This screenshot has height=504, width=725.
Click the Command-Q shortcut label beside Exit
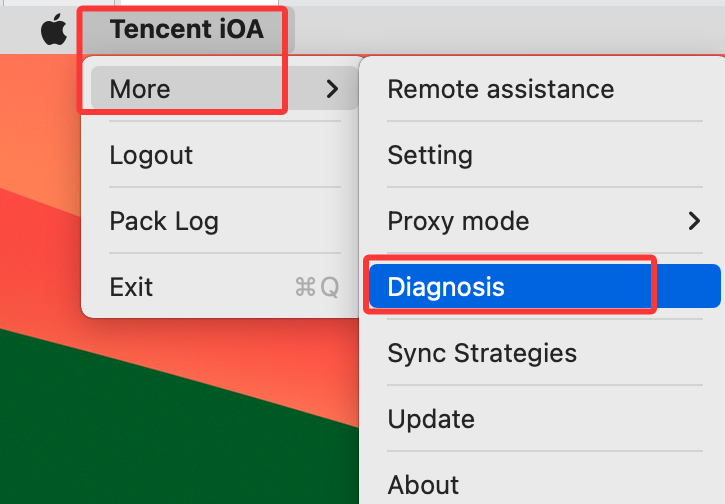pos(317,287)
